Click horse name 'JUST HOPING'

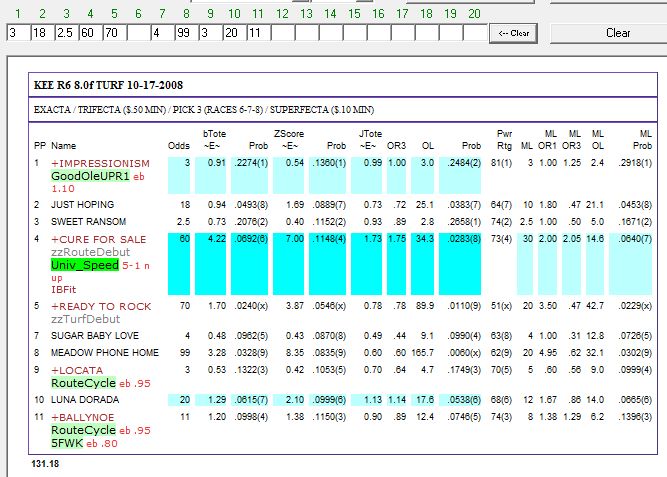[83, 205]
